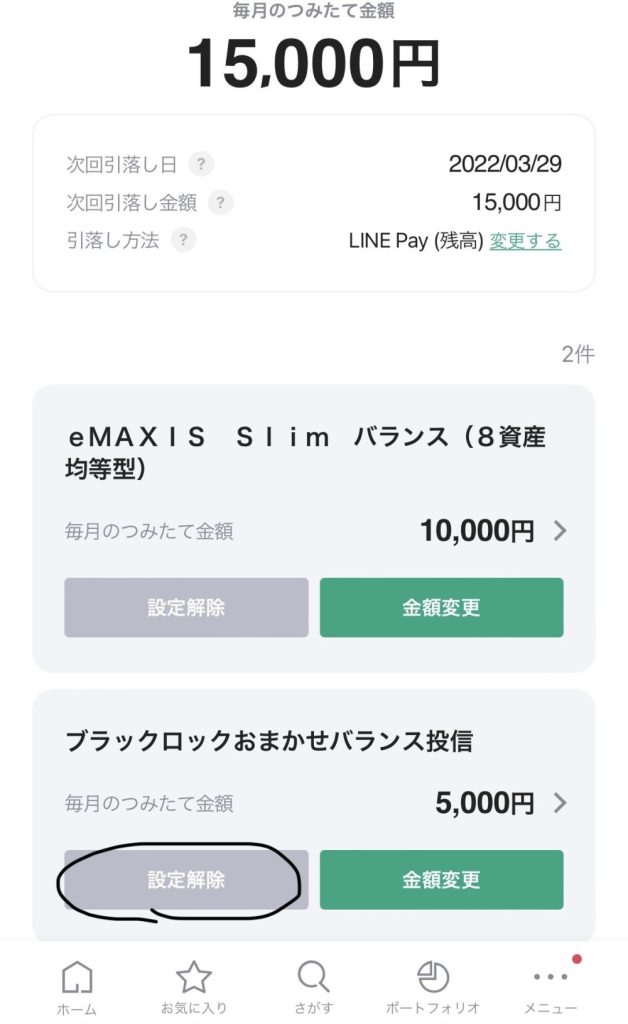Open the メニュー three-dots icon

(x=551, y=976)
